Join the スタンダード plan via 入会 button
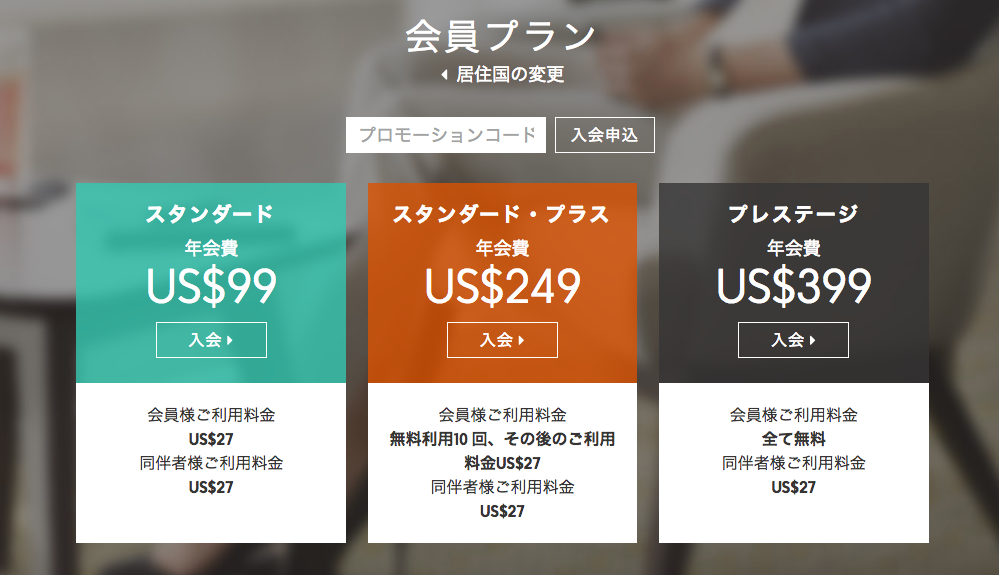The height and width of the screenshot is (575, 999). point(212,340)
